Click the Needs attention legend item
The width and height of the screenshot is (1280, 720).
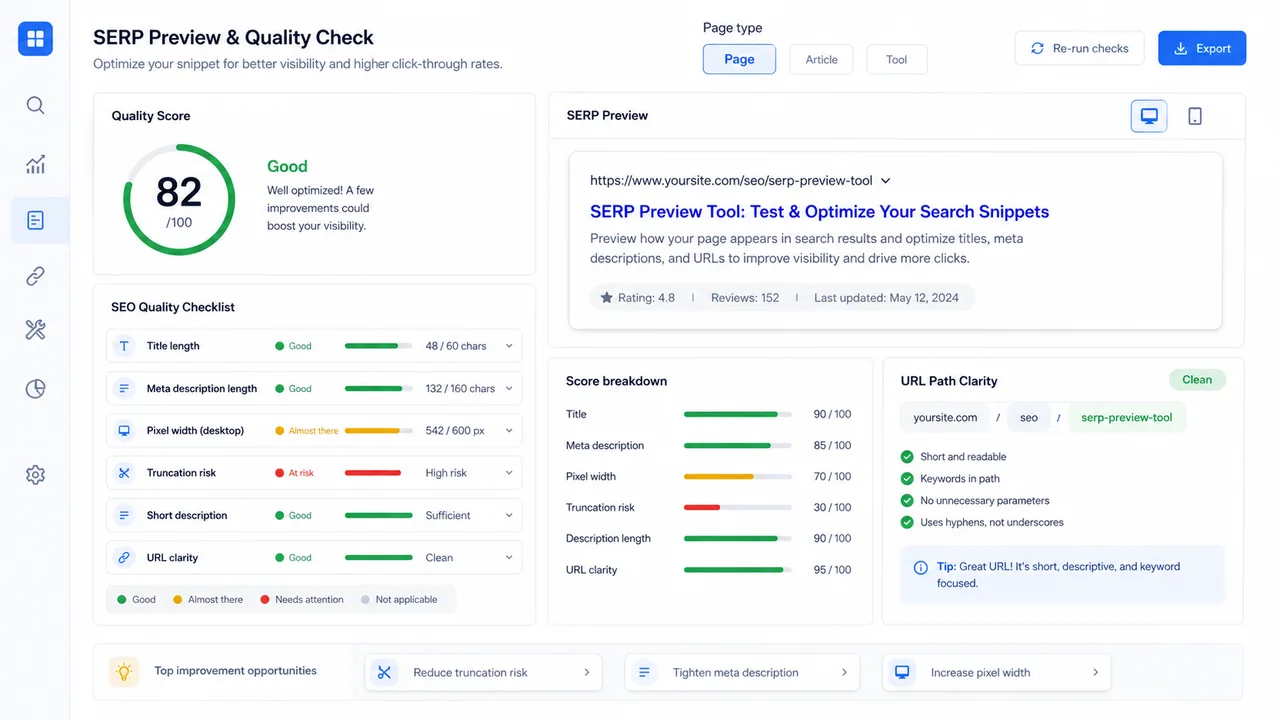tap(302, 600)
